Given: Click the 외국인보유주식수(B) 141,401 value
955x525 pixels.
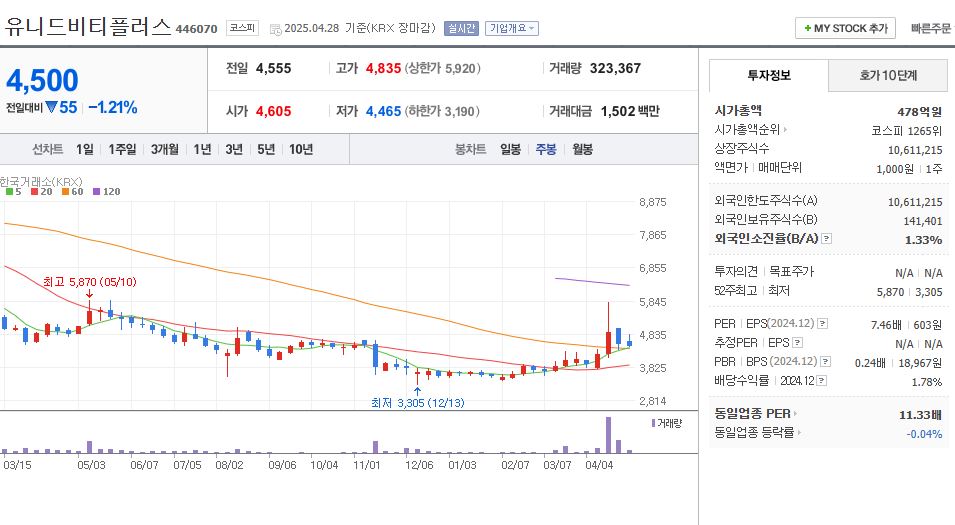Looking at the screenshot, I should [x=923, y=221].
